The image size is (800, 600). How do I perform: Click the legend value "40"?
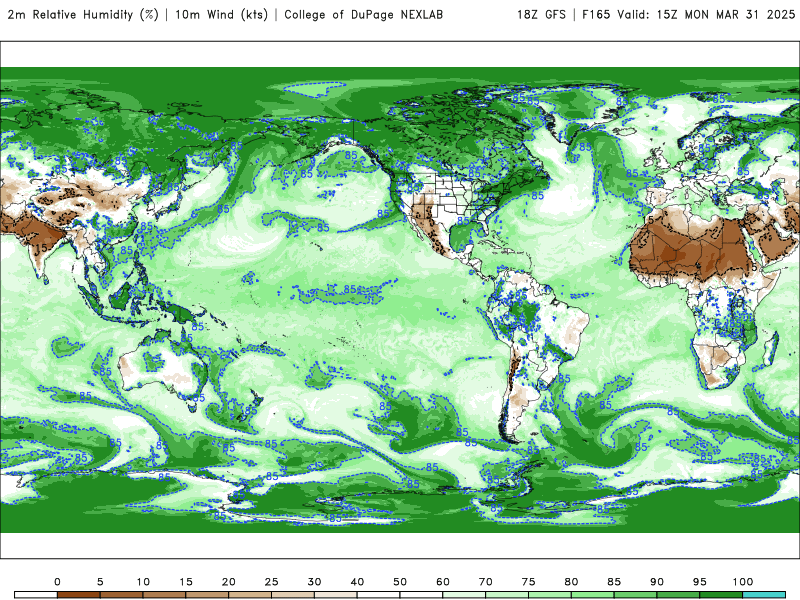[357, 582]
